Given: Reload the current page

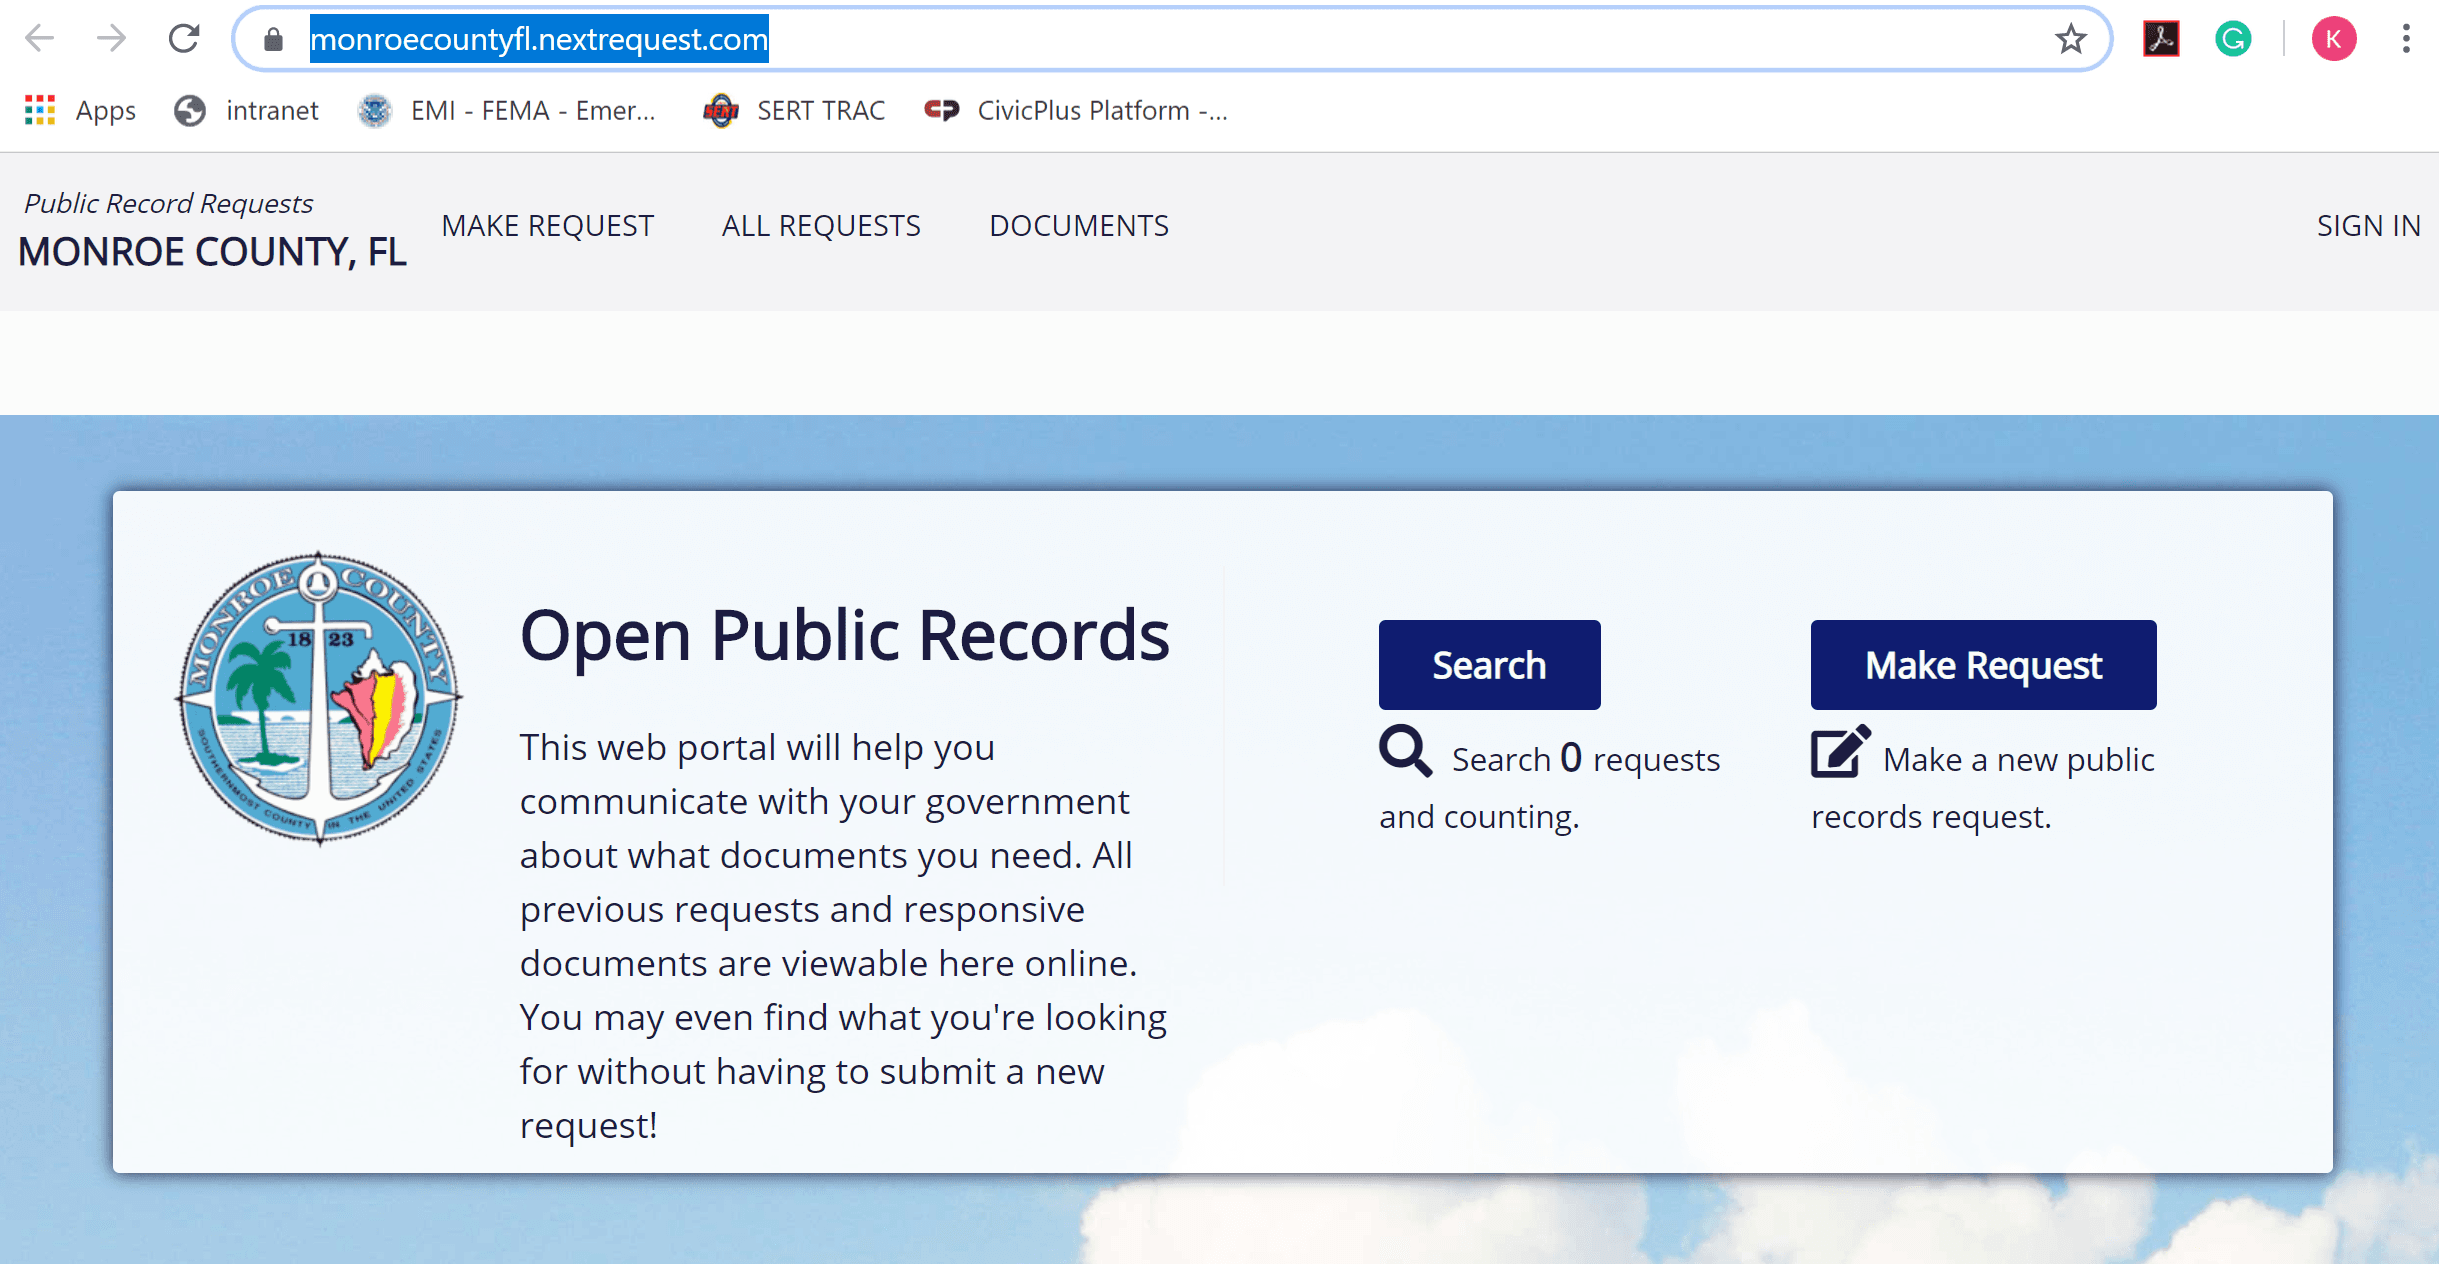Looking at the screenshot, I should (x=184, y=39).
